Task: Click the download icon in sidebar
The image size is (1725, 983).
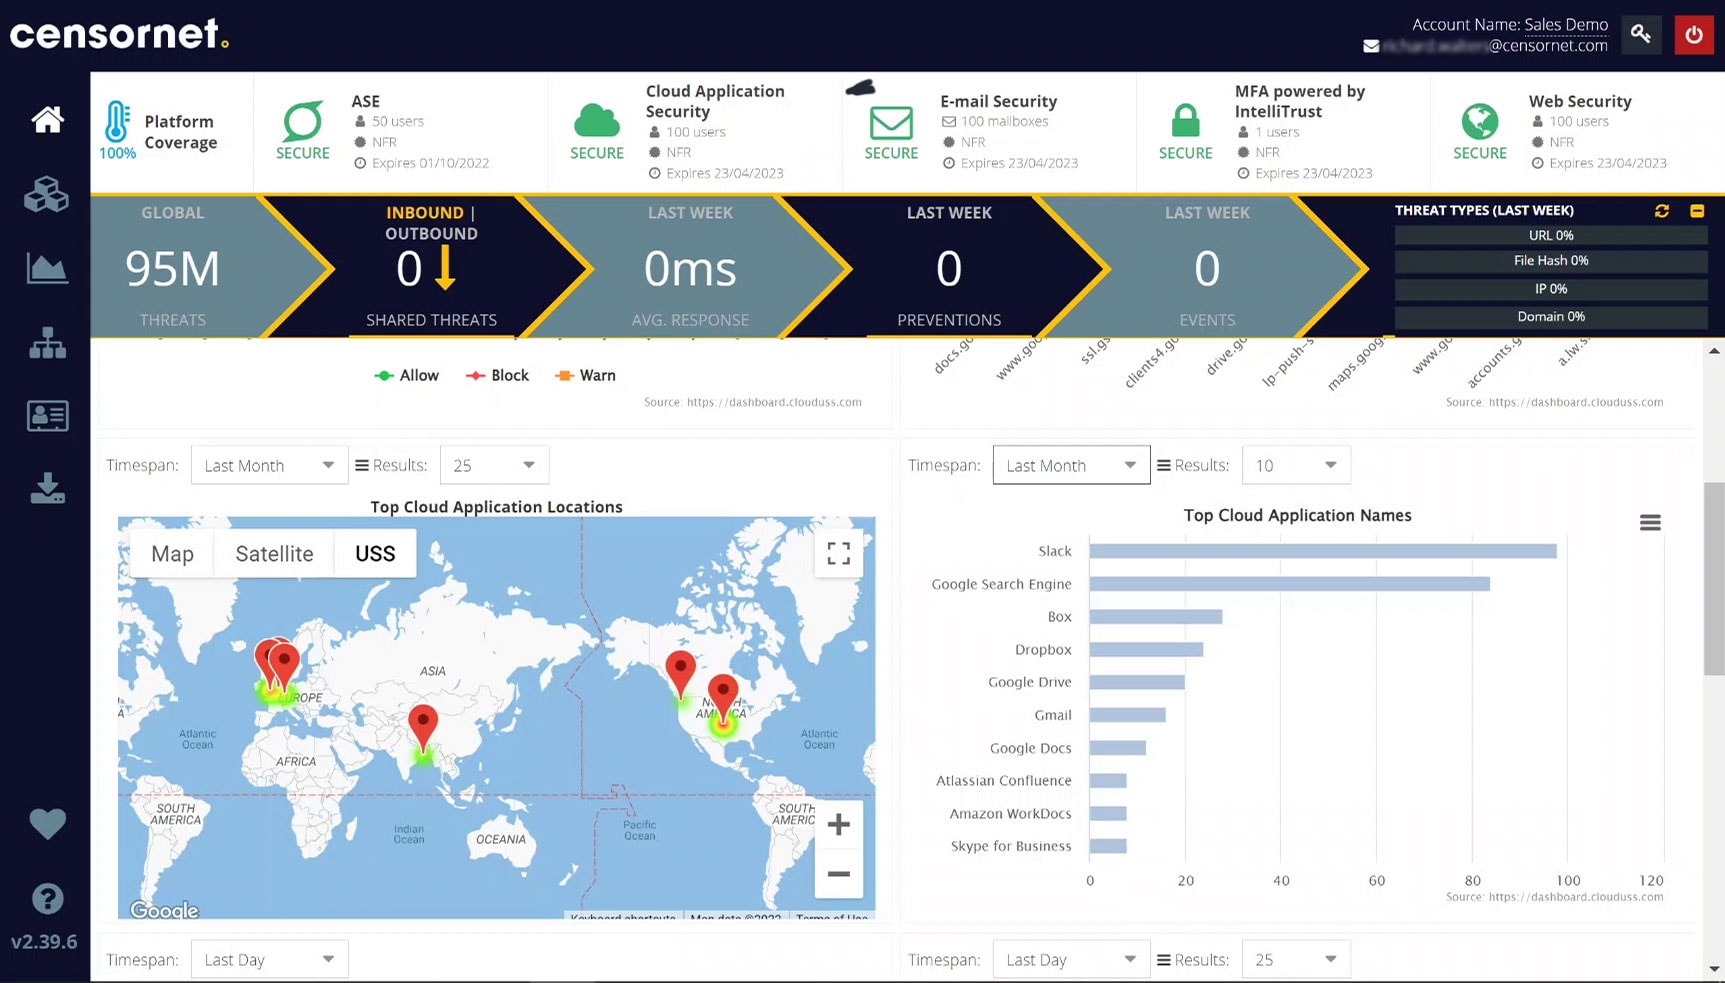Action: (47, 489)
